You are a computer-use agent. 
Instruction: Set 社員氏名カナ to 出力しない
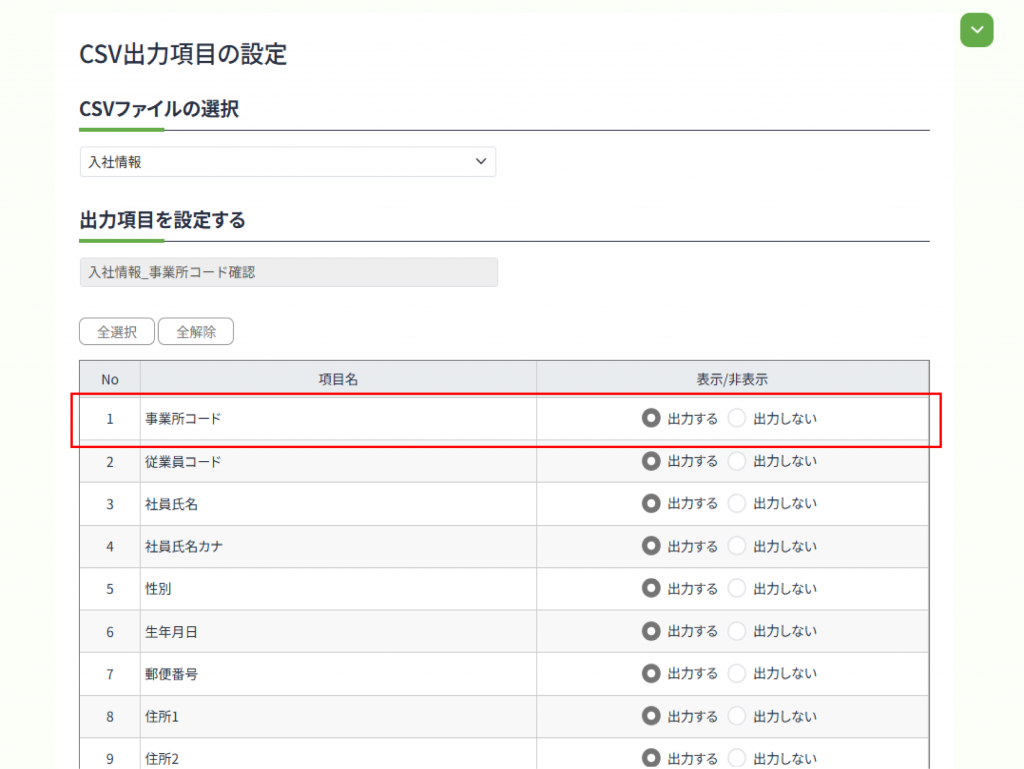738,546
